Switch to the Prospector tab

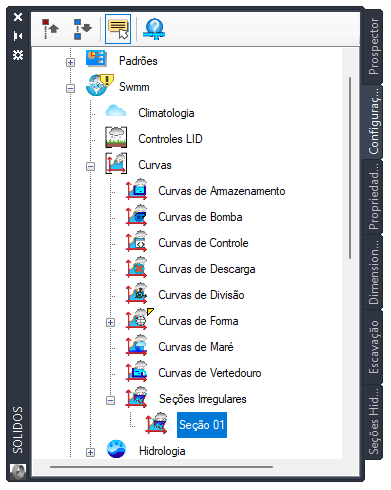click(x=373, y=47)
